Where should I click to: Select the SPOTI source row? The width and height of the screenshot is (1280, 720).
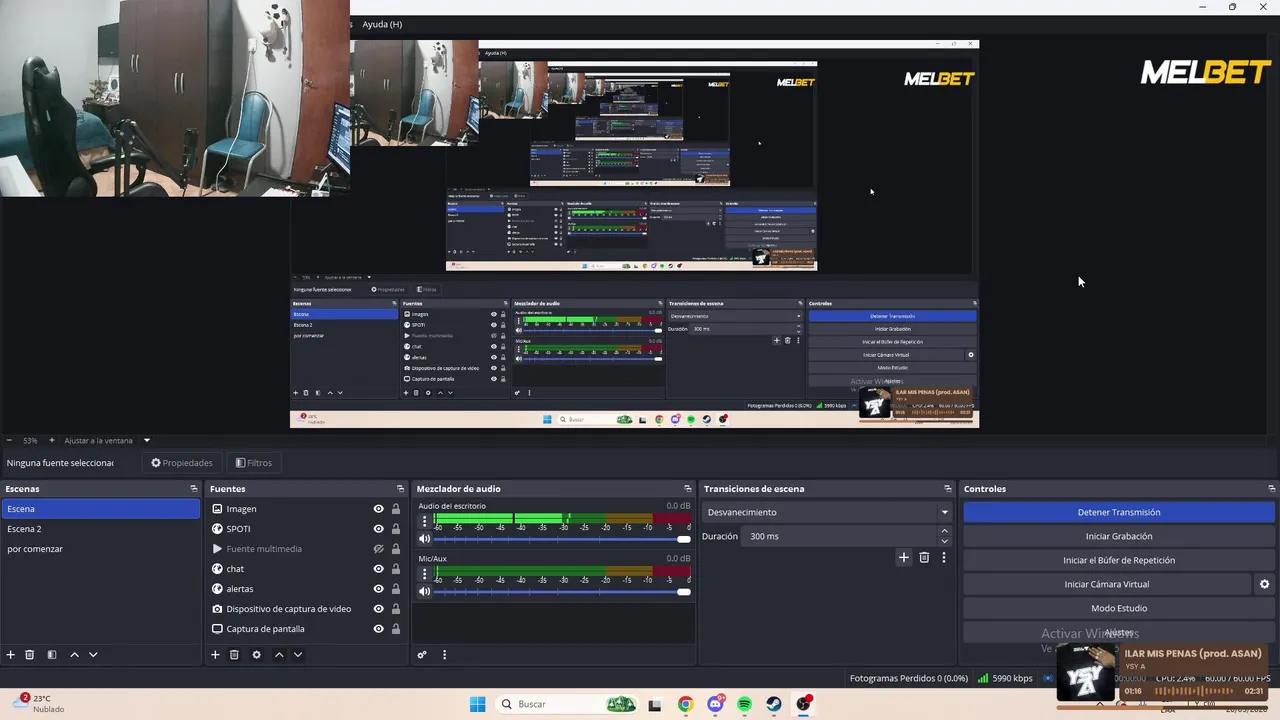click(x=305, y=529)
